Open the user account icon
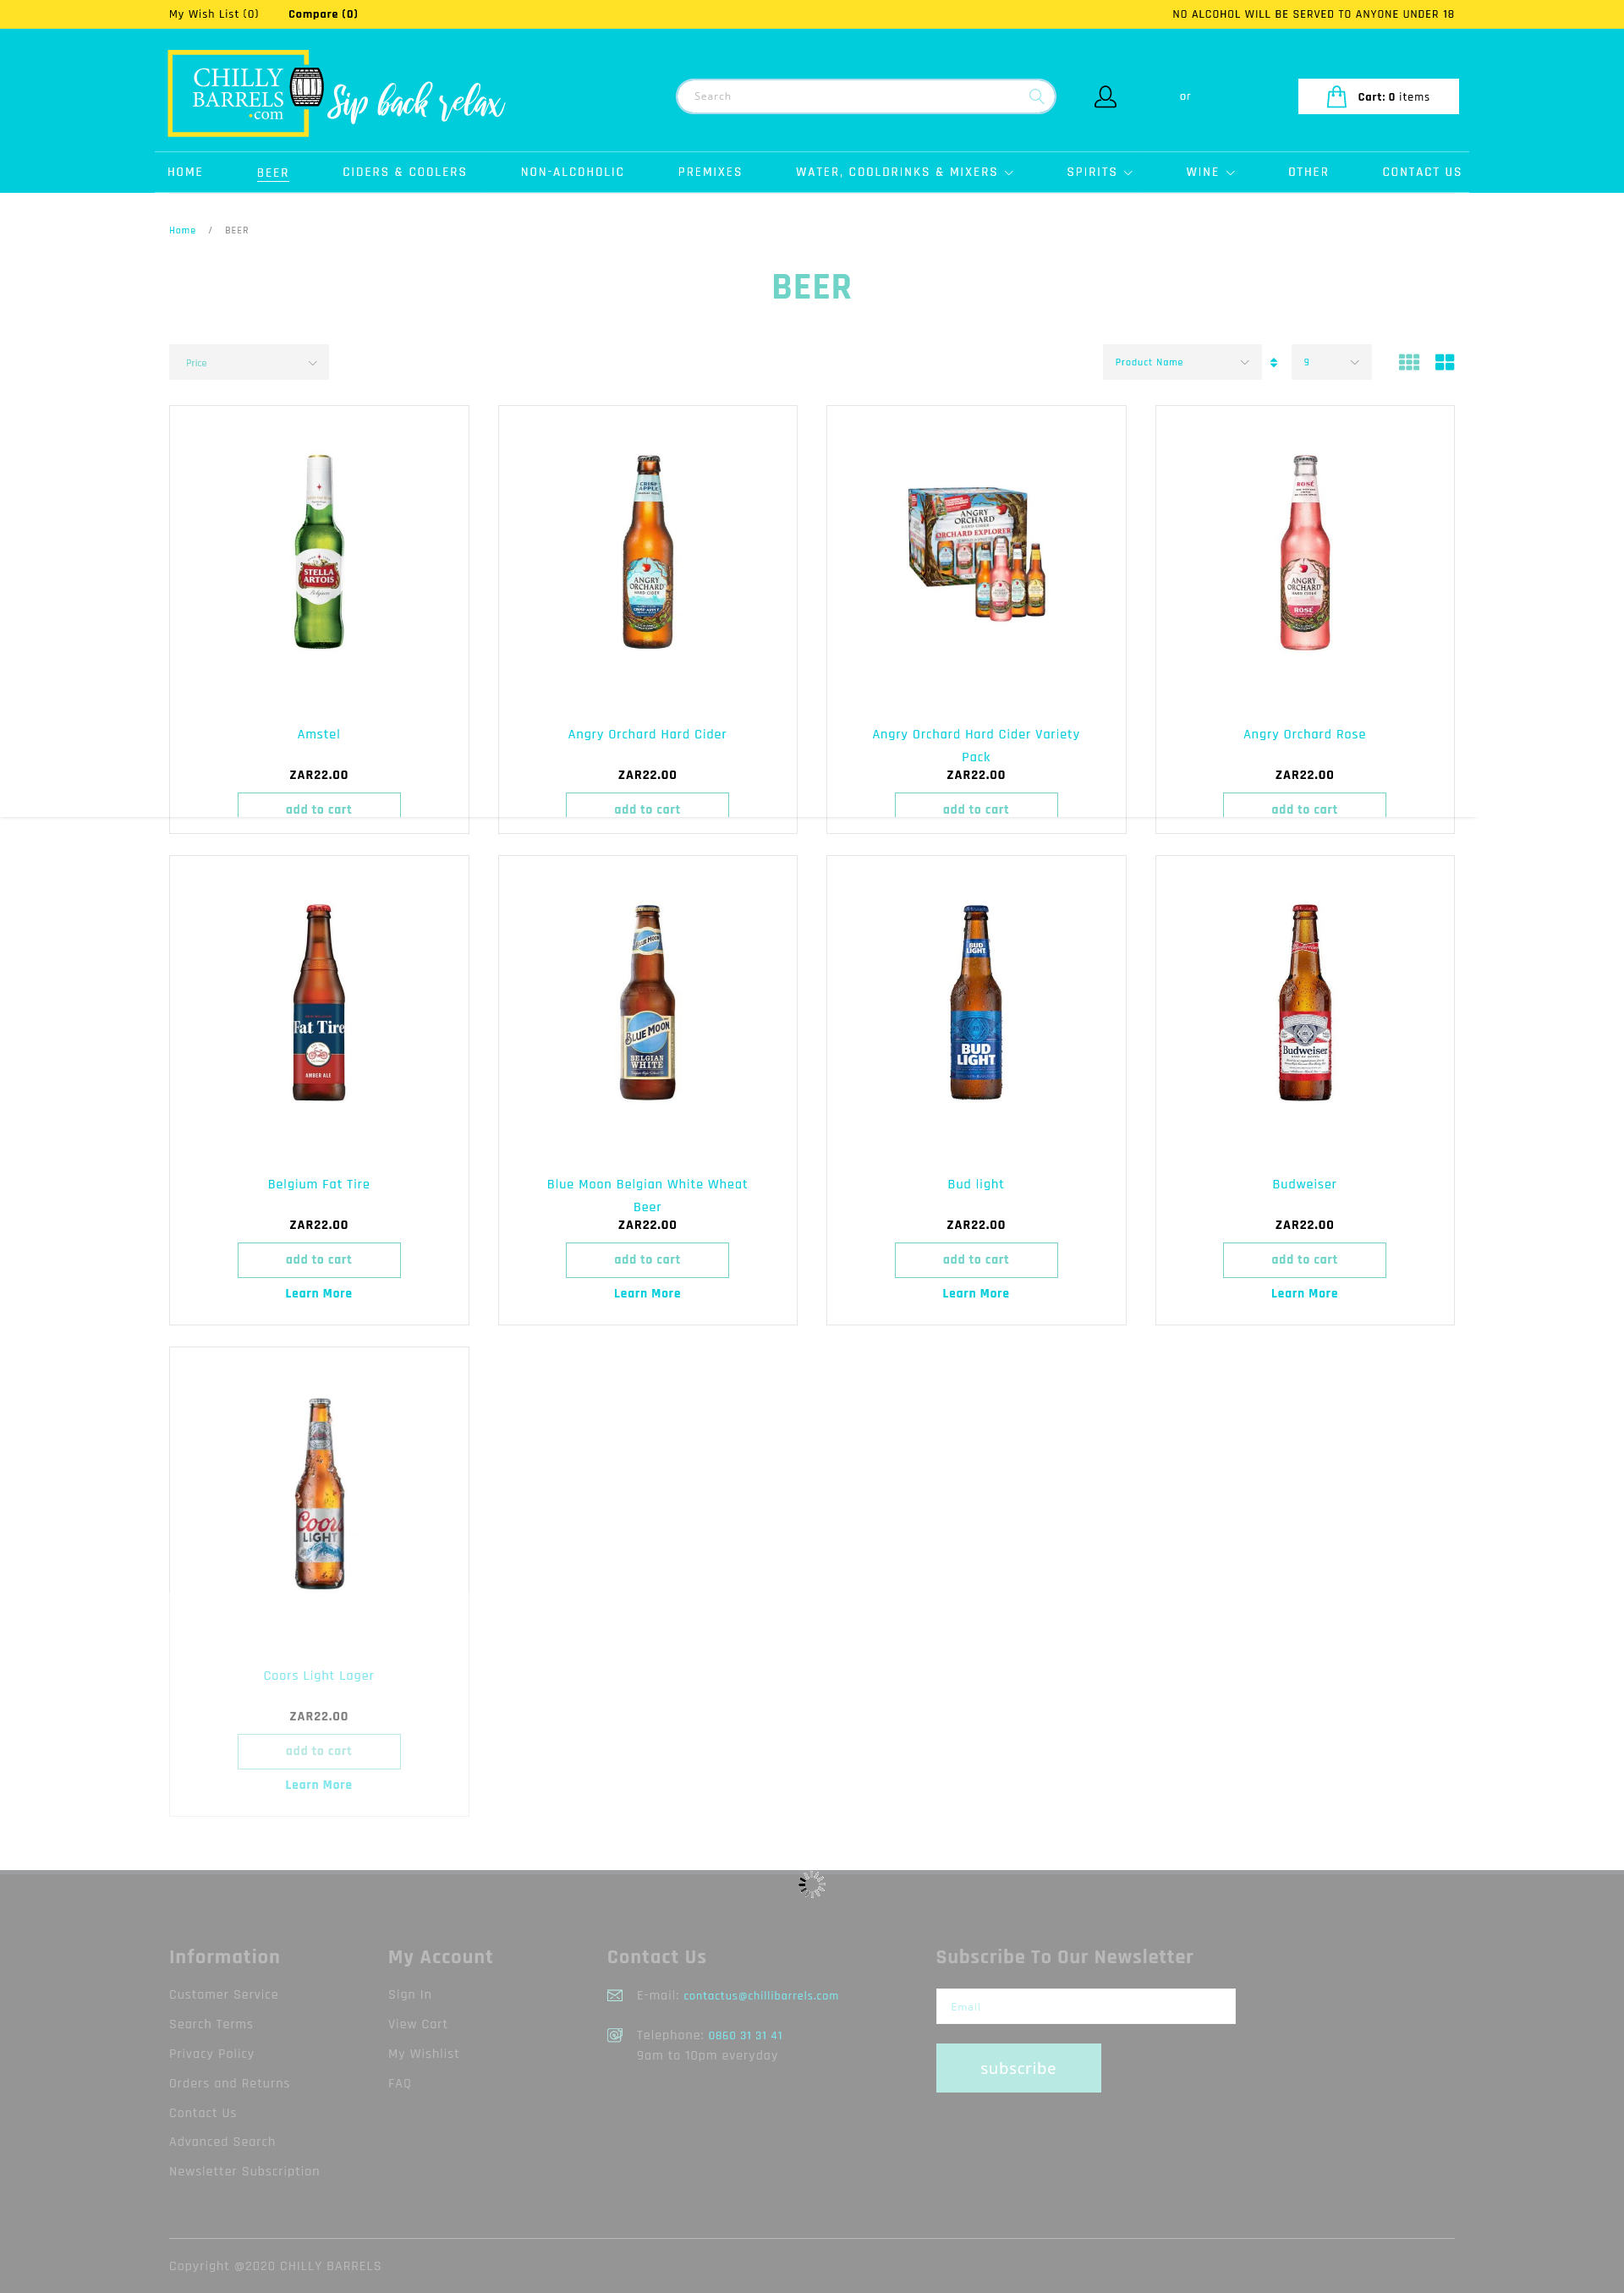This screenshot has width=1624, height=2293. tap(1105, 96)
